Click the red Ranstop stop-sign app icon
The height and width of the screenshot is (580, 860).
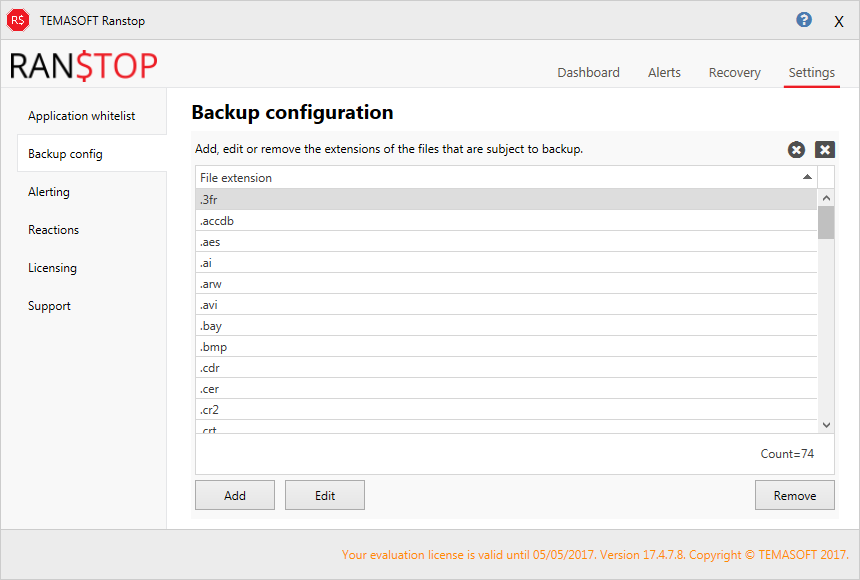point(18,20)
